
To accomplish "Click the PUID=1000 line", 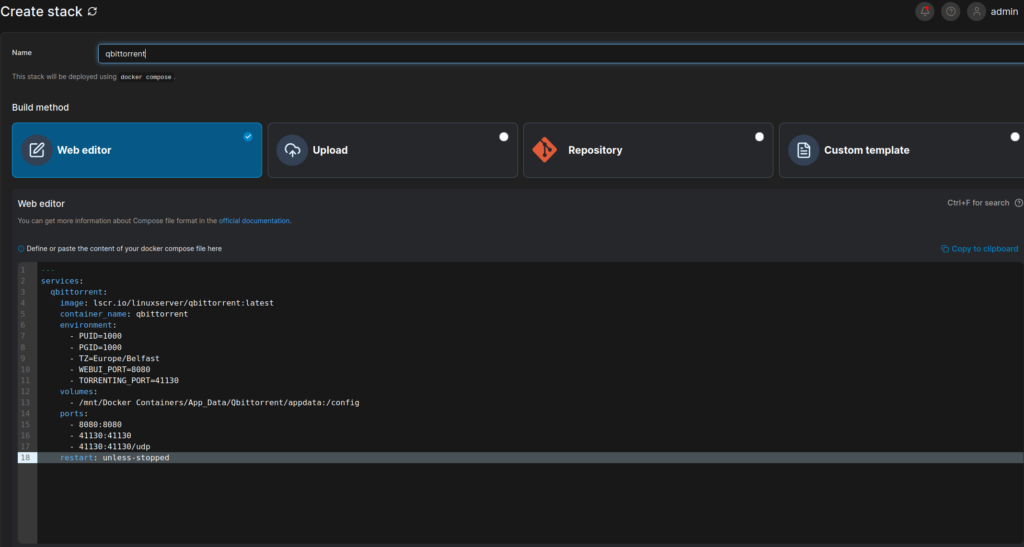I will (x=96, y=336).
